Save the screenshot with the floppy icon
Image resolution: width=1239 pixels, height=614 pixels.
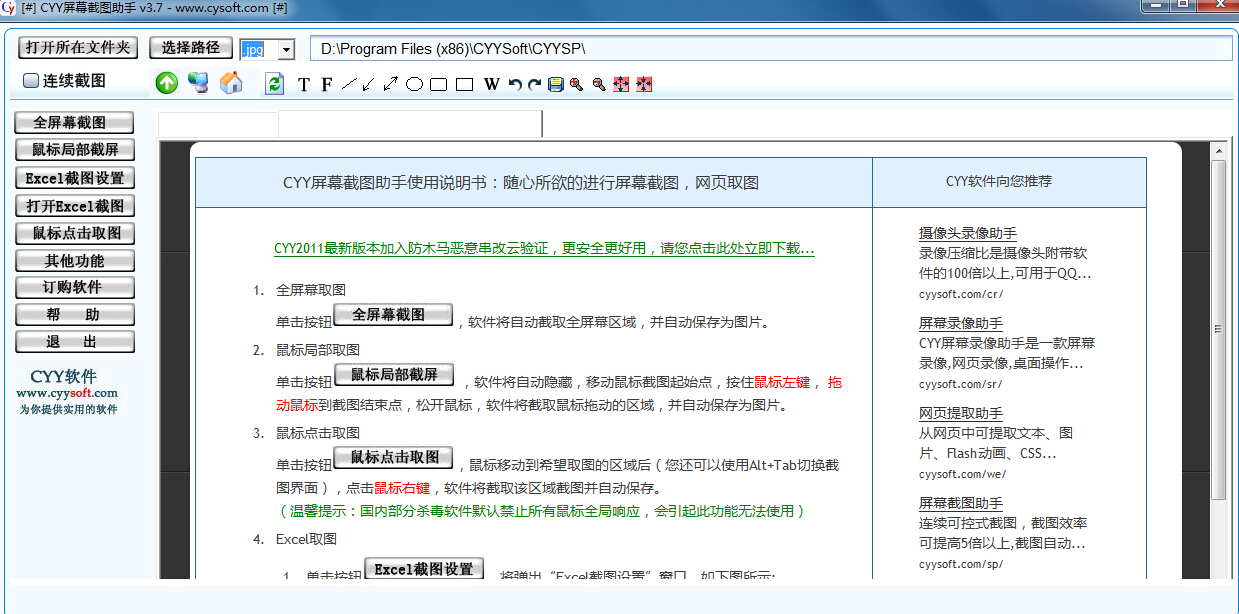pos(555,85)
